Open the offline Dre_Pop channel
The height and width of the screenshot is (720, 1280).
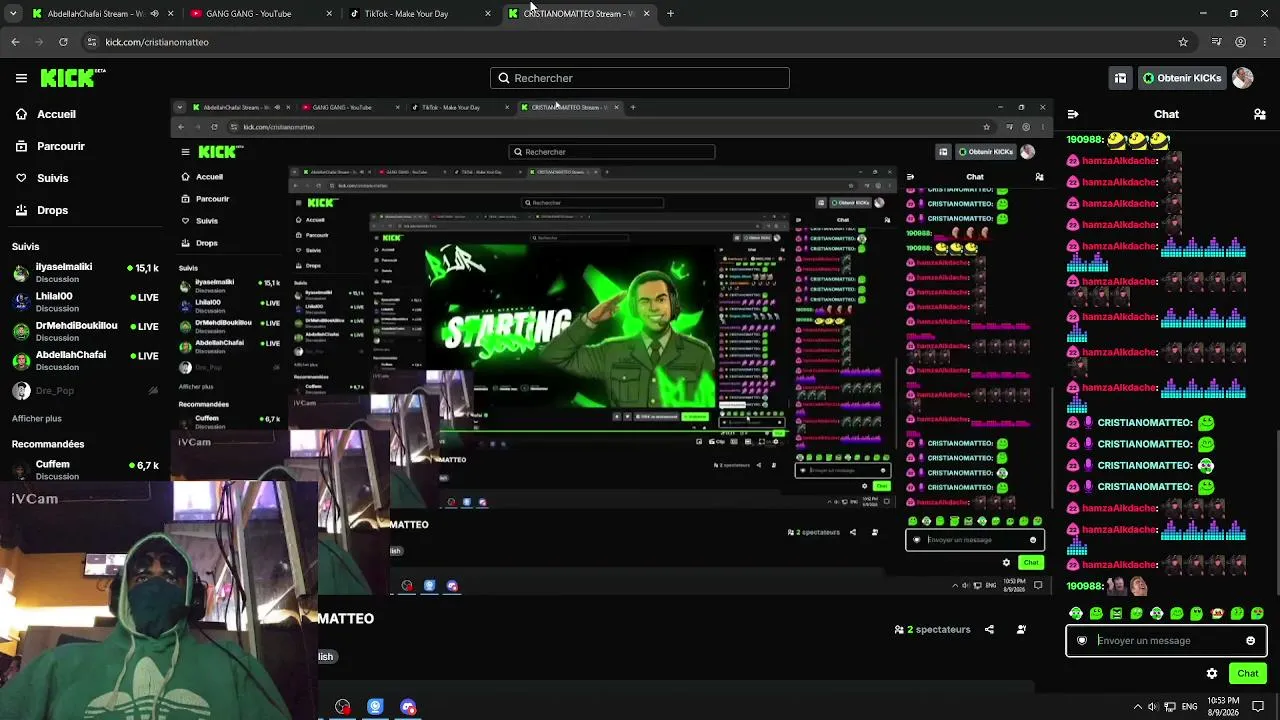(85, 391)
